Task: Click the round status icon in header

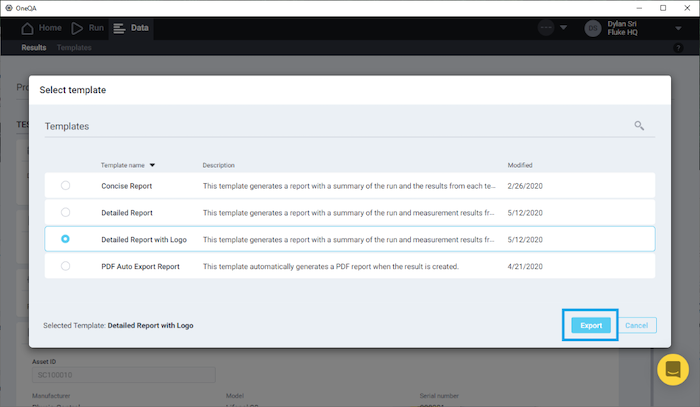Action: (x=547, y=28)
